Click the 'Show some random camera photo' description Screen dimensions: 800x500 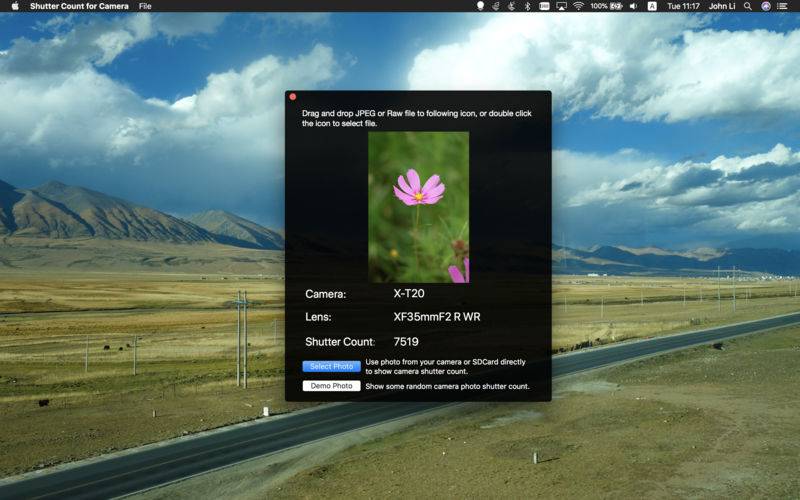point(447,386)
